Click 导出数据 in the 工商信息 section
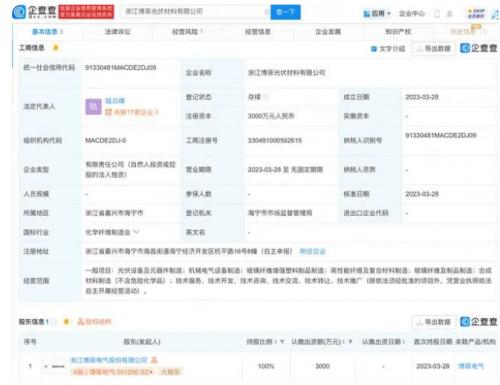Image resolution: width=500 pixels, height=385 pixels. tap(433, 49)
